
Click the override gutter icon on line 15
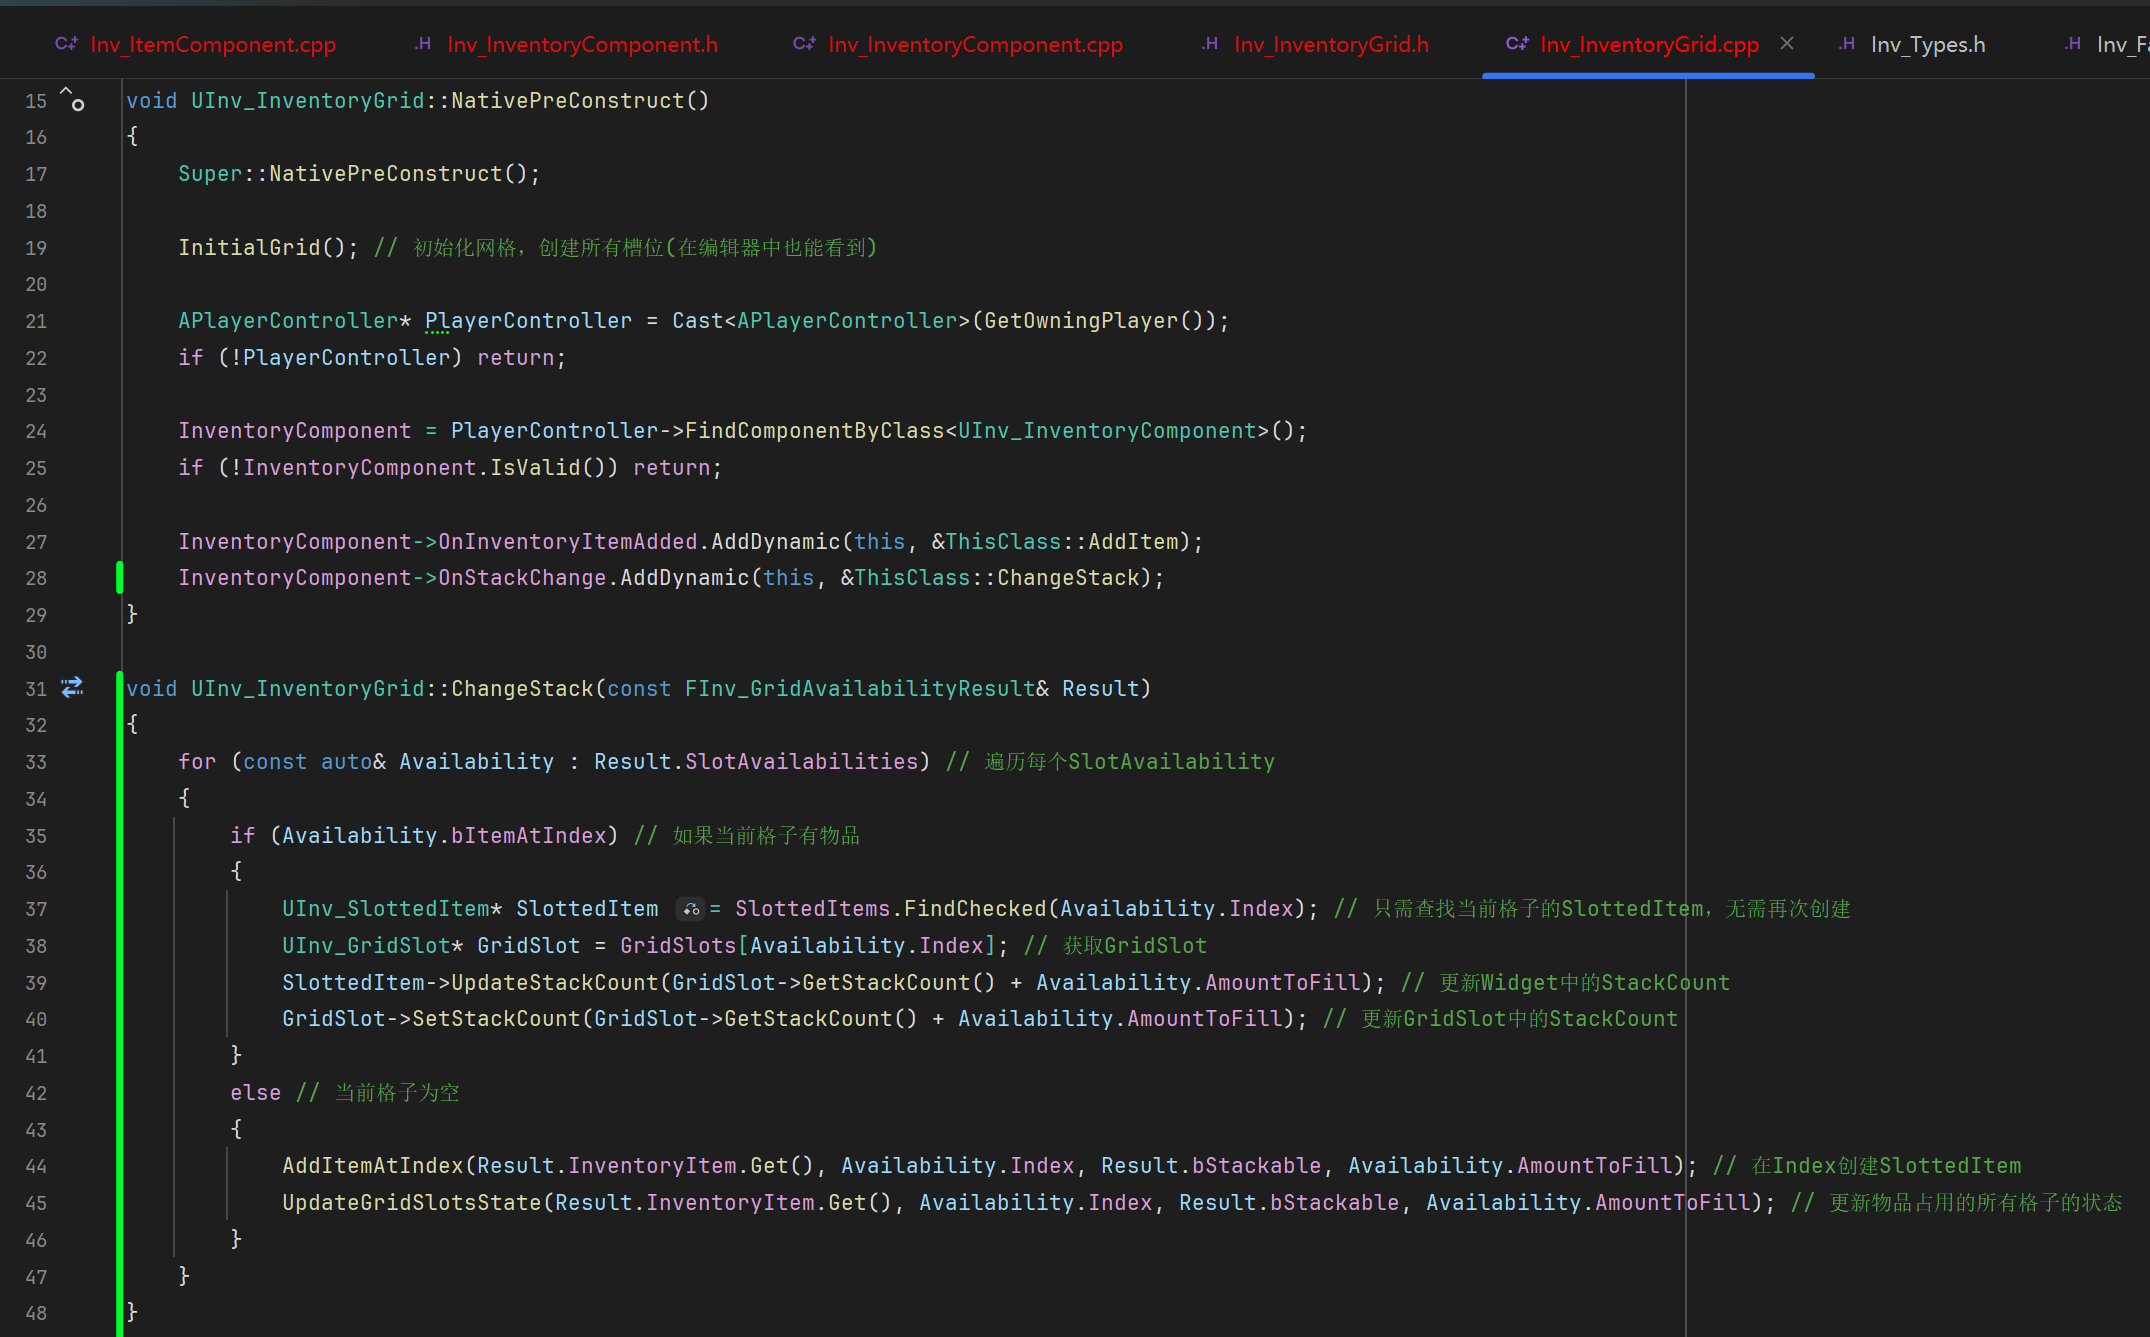click(72, 99)
